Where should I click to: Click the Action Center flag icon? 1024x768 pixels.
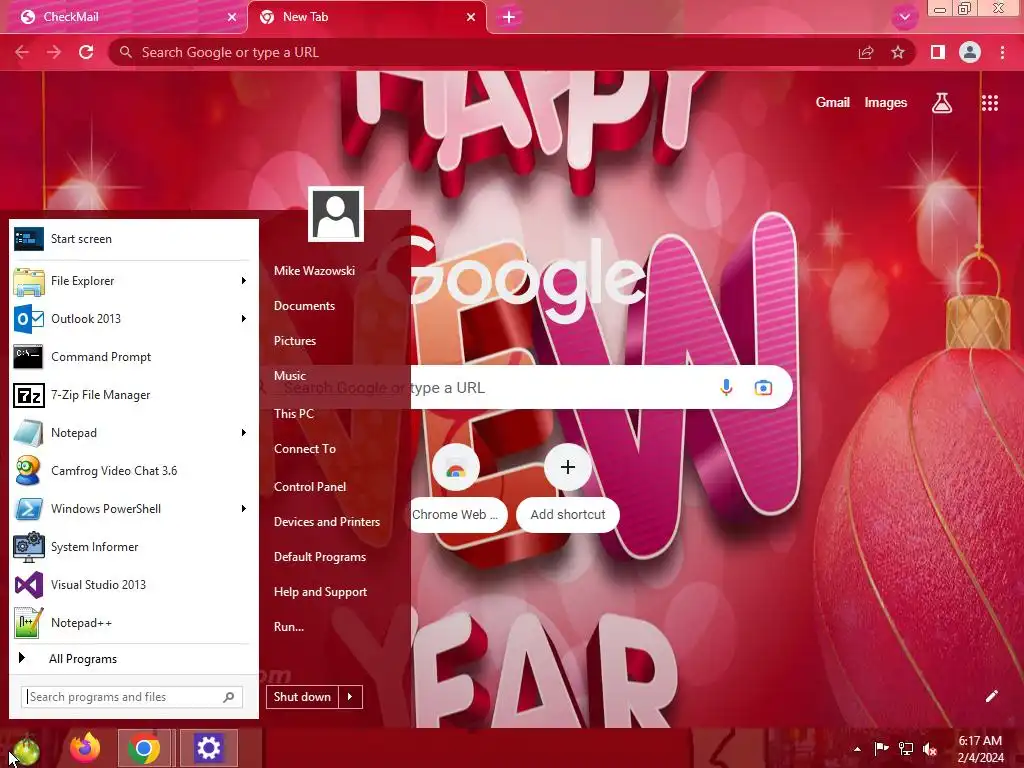coord(881,748)
